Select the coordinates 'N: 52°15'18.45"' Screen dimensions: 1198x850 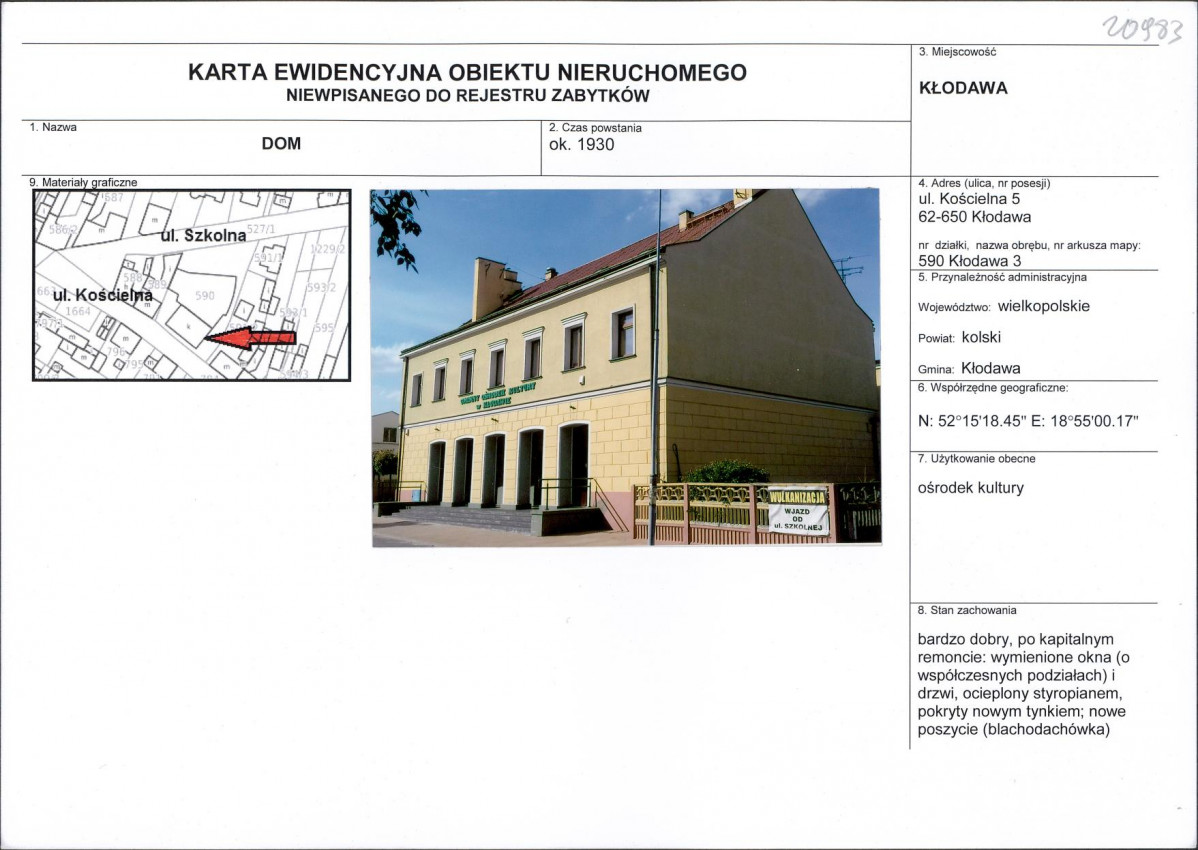pos(971,420)
